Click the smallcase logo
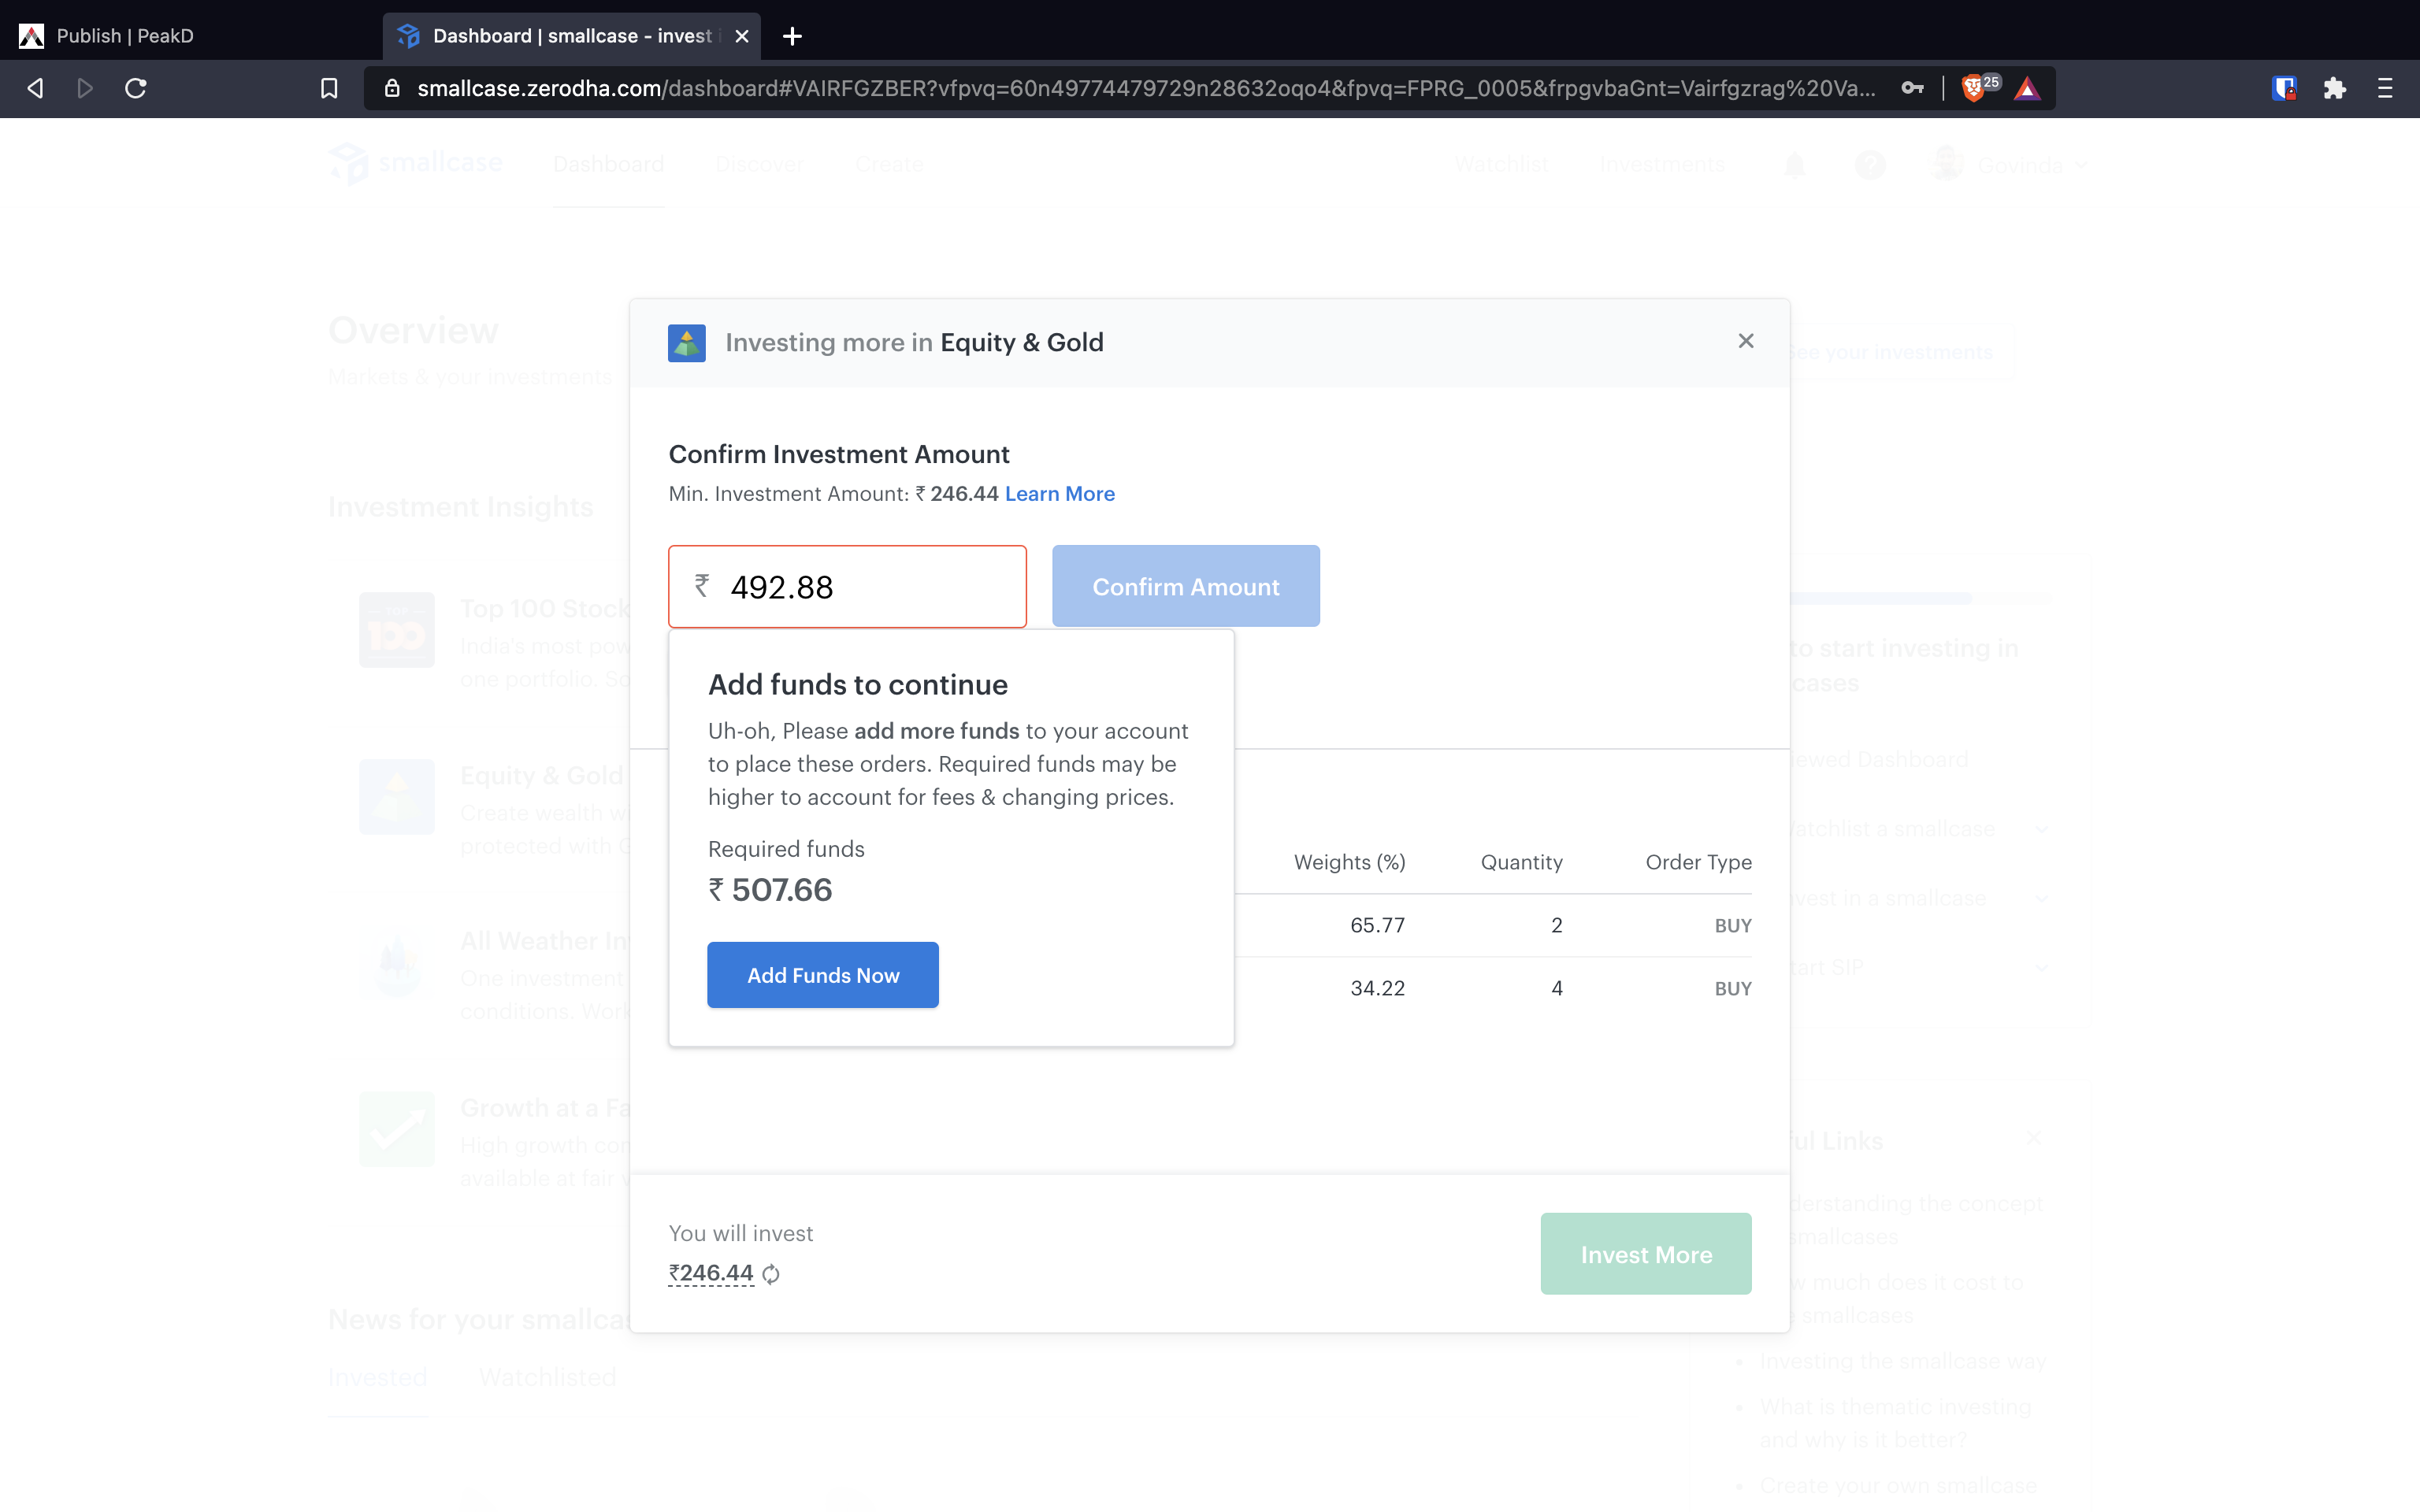The image size is (2420, 1512). pos(416,163)
